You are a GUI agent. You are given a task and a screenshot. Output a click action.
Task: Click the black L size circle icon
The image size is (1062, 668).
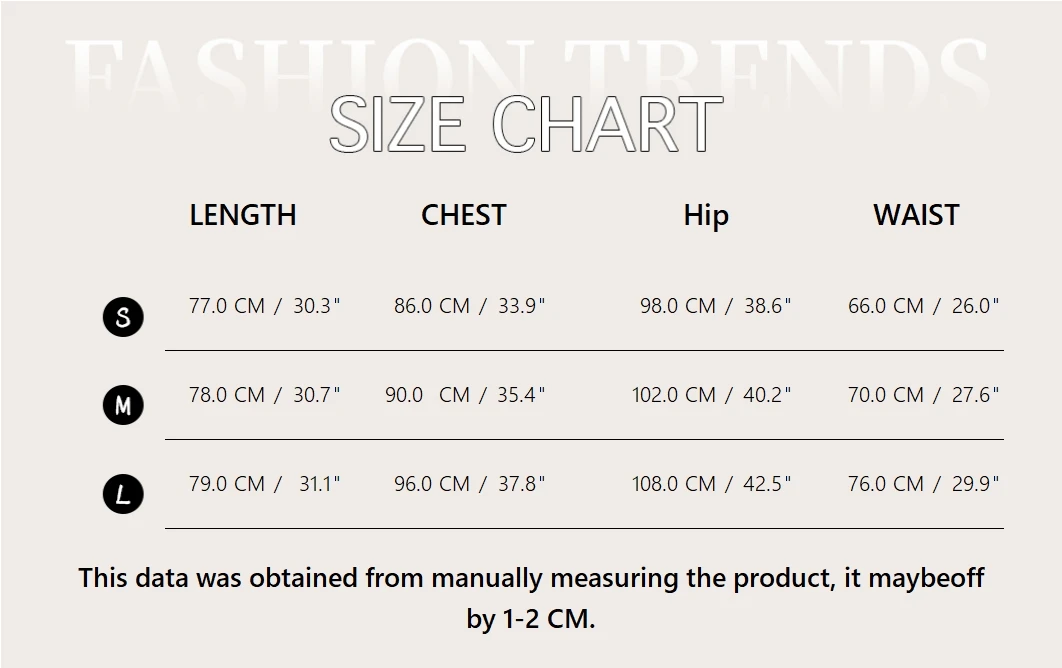click(x=123, y=494)
